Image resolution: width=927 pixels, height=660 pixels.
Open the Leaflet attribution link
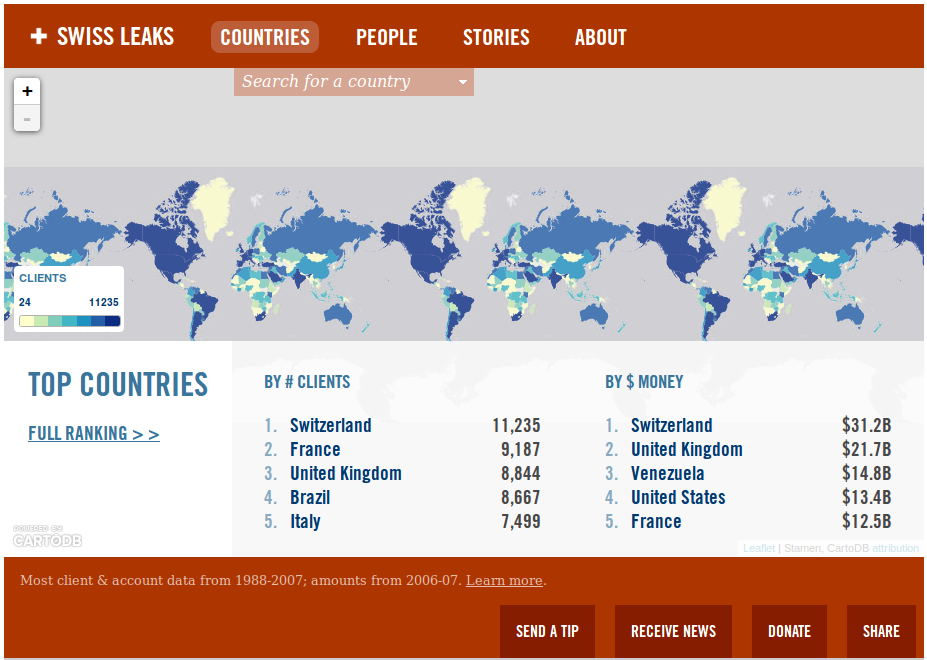759,548
